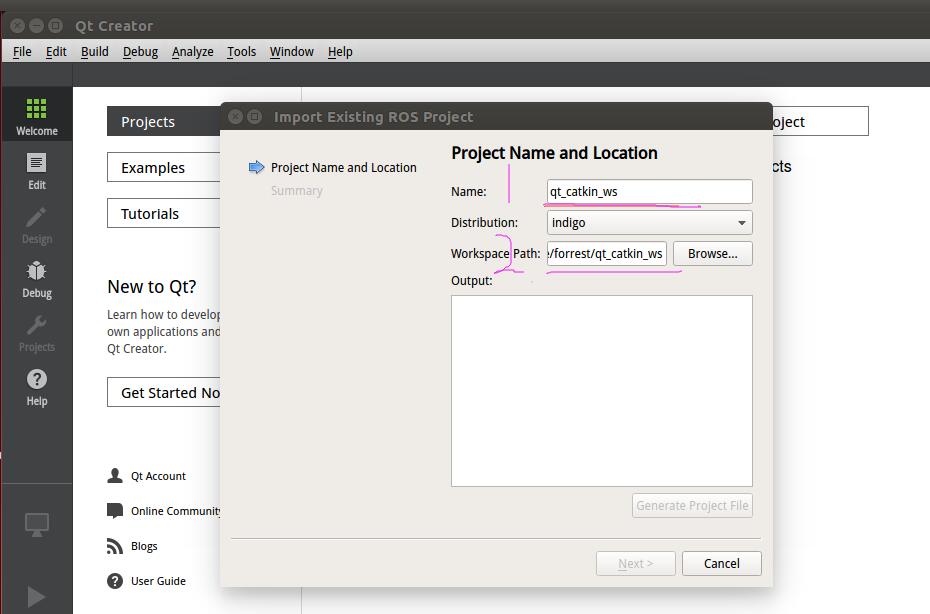Select the Projects tab on Welcome page
Image resolution: width=930 pixels, height=614 pixels.
[164, 122]
